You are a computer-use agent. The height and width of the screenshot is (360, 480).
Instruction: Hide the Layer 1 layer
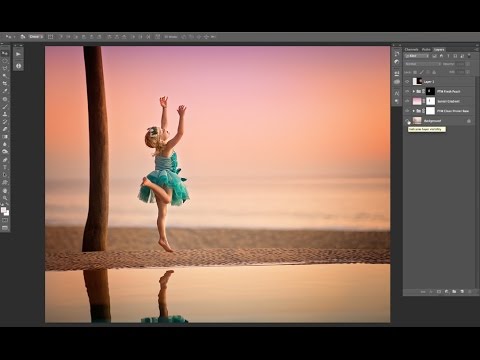click(407, 81)
